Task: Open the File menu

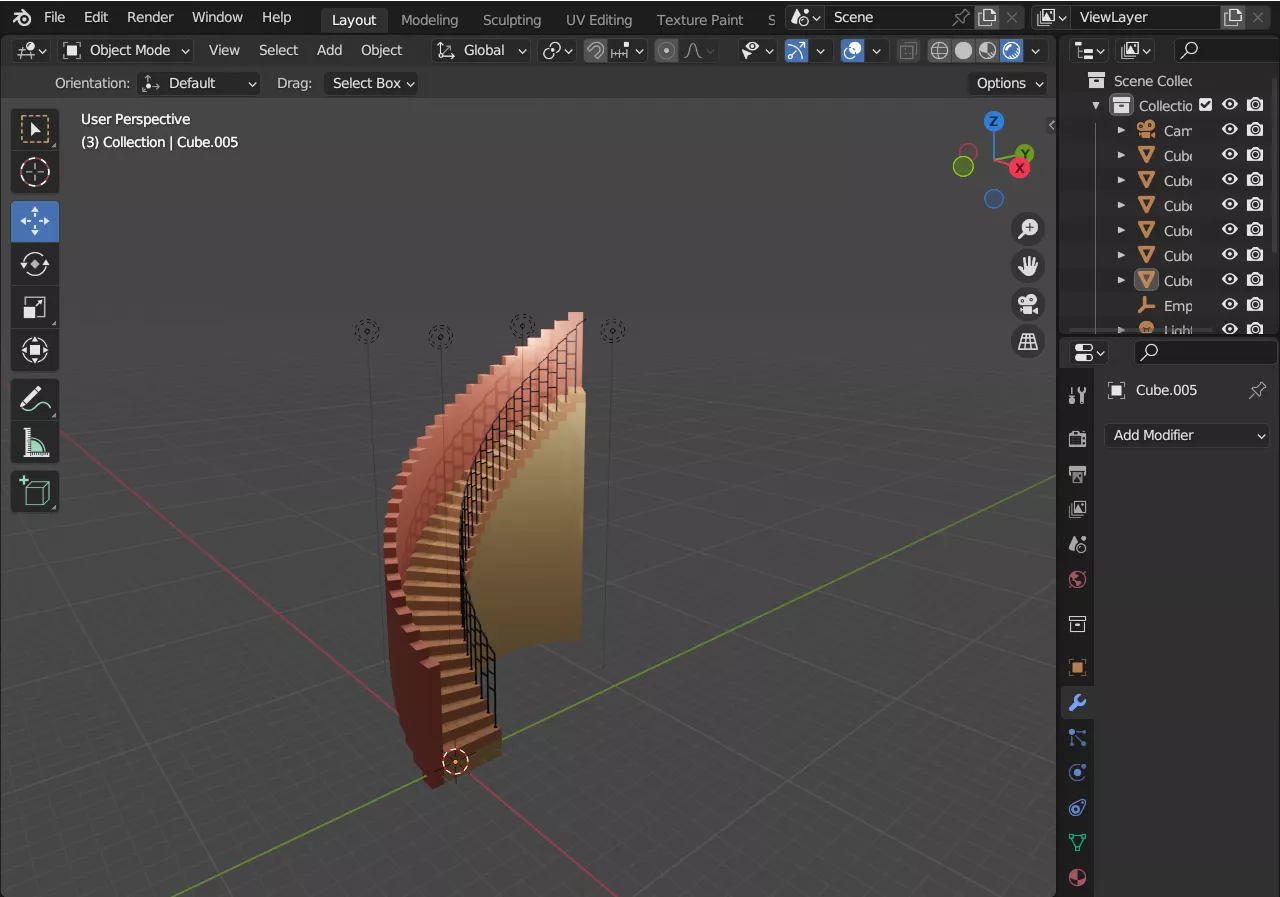Action: point(55,17)
